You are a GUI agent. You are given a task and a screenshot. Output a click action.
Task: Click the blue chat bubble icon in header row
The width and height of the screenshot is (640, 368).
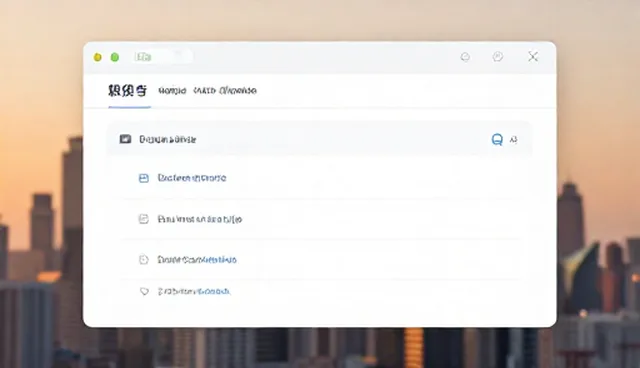click(x=497, y=140)
